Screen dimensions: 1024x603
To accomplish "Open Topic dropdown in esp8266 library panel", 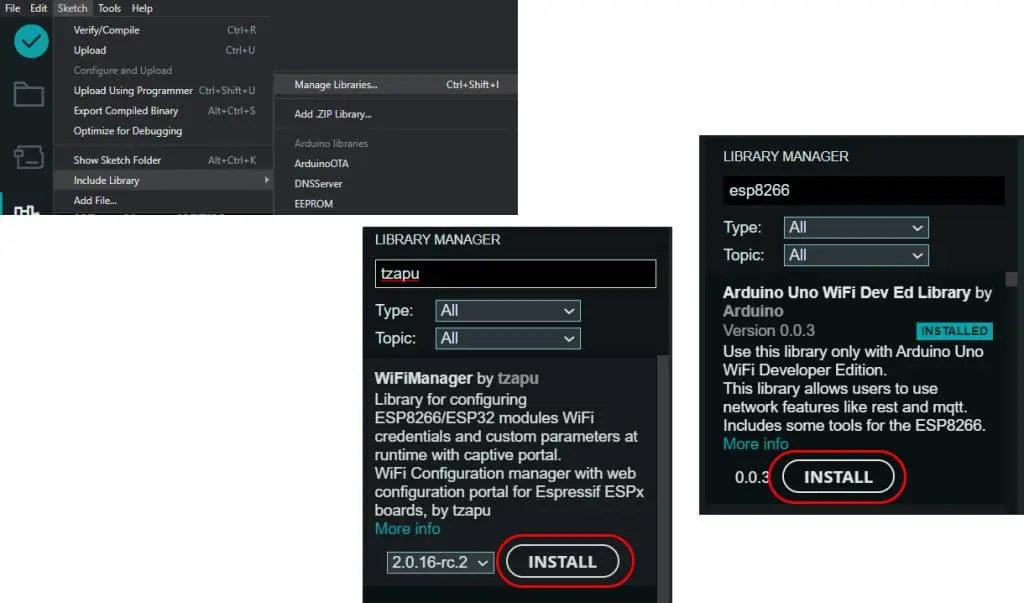I will click(855, 255).
